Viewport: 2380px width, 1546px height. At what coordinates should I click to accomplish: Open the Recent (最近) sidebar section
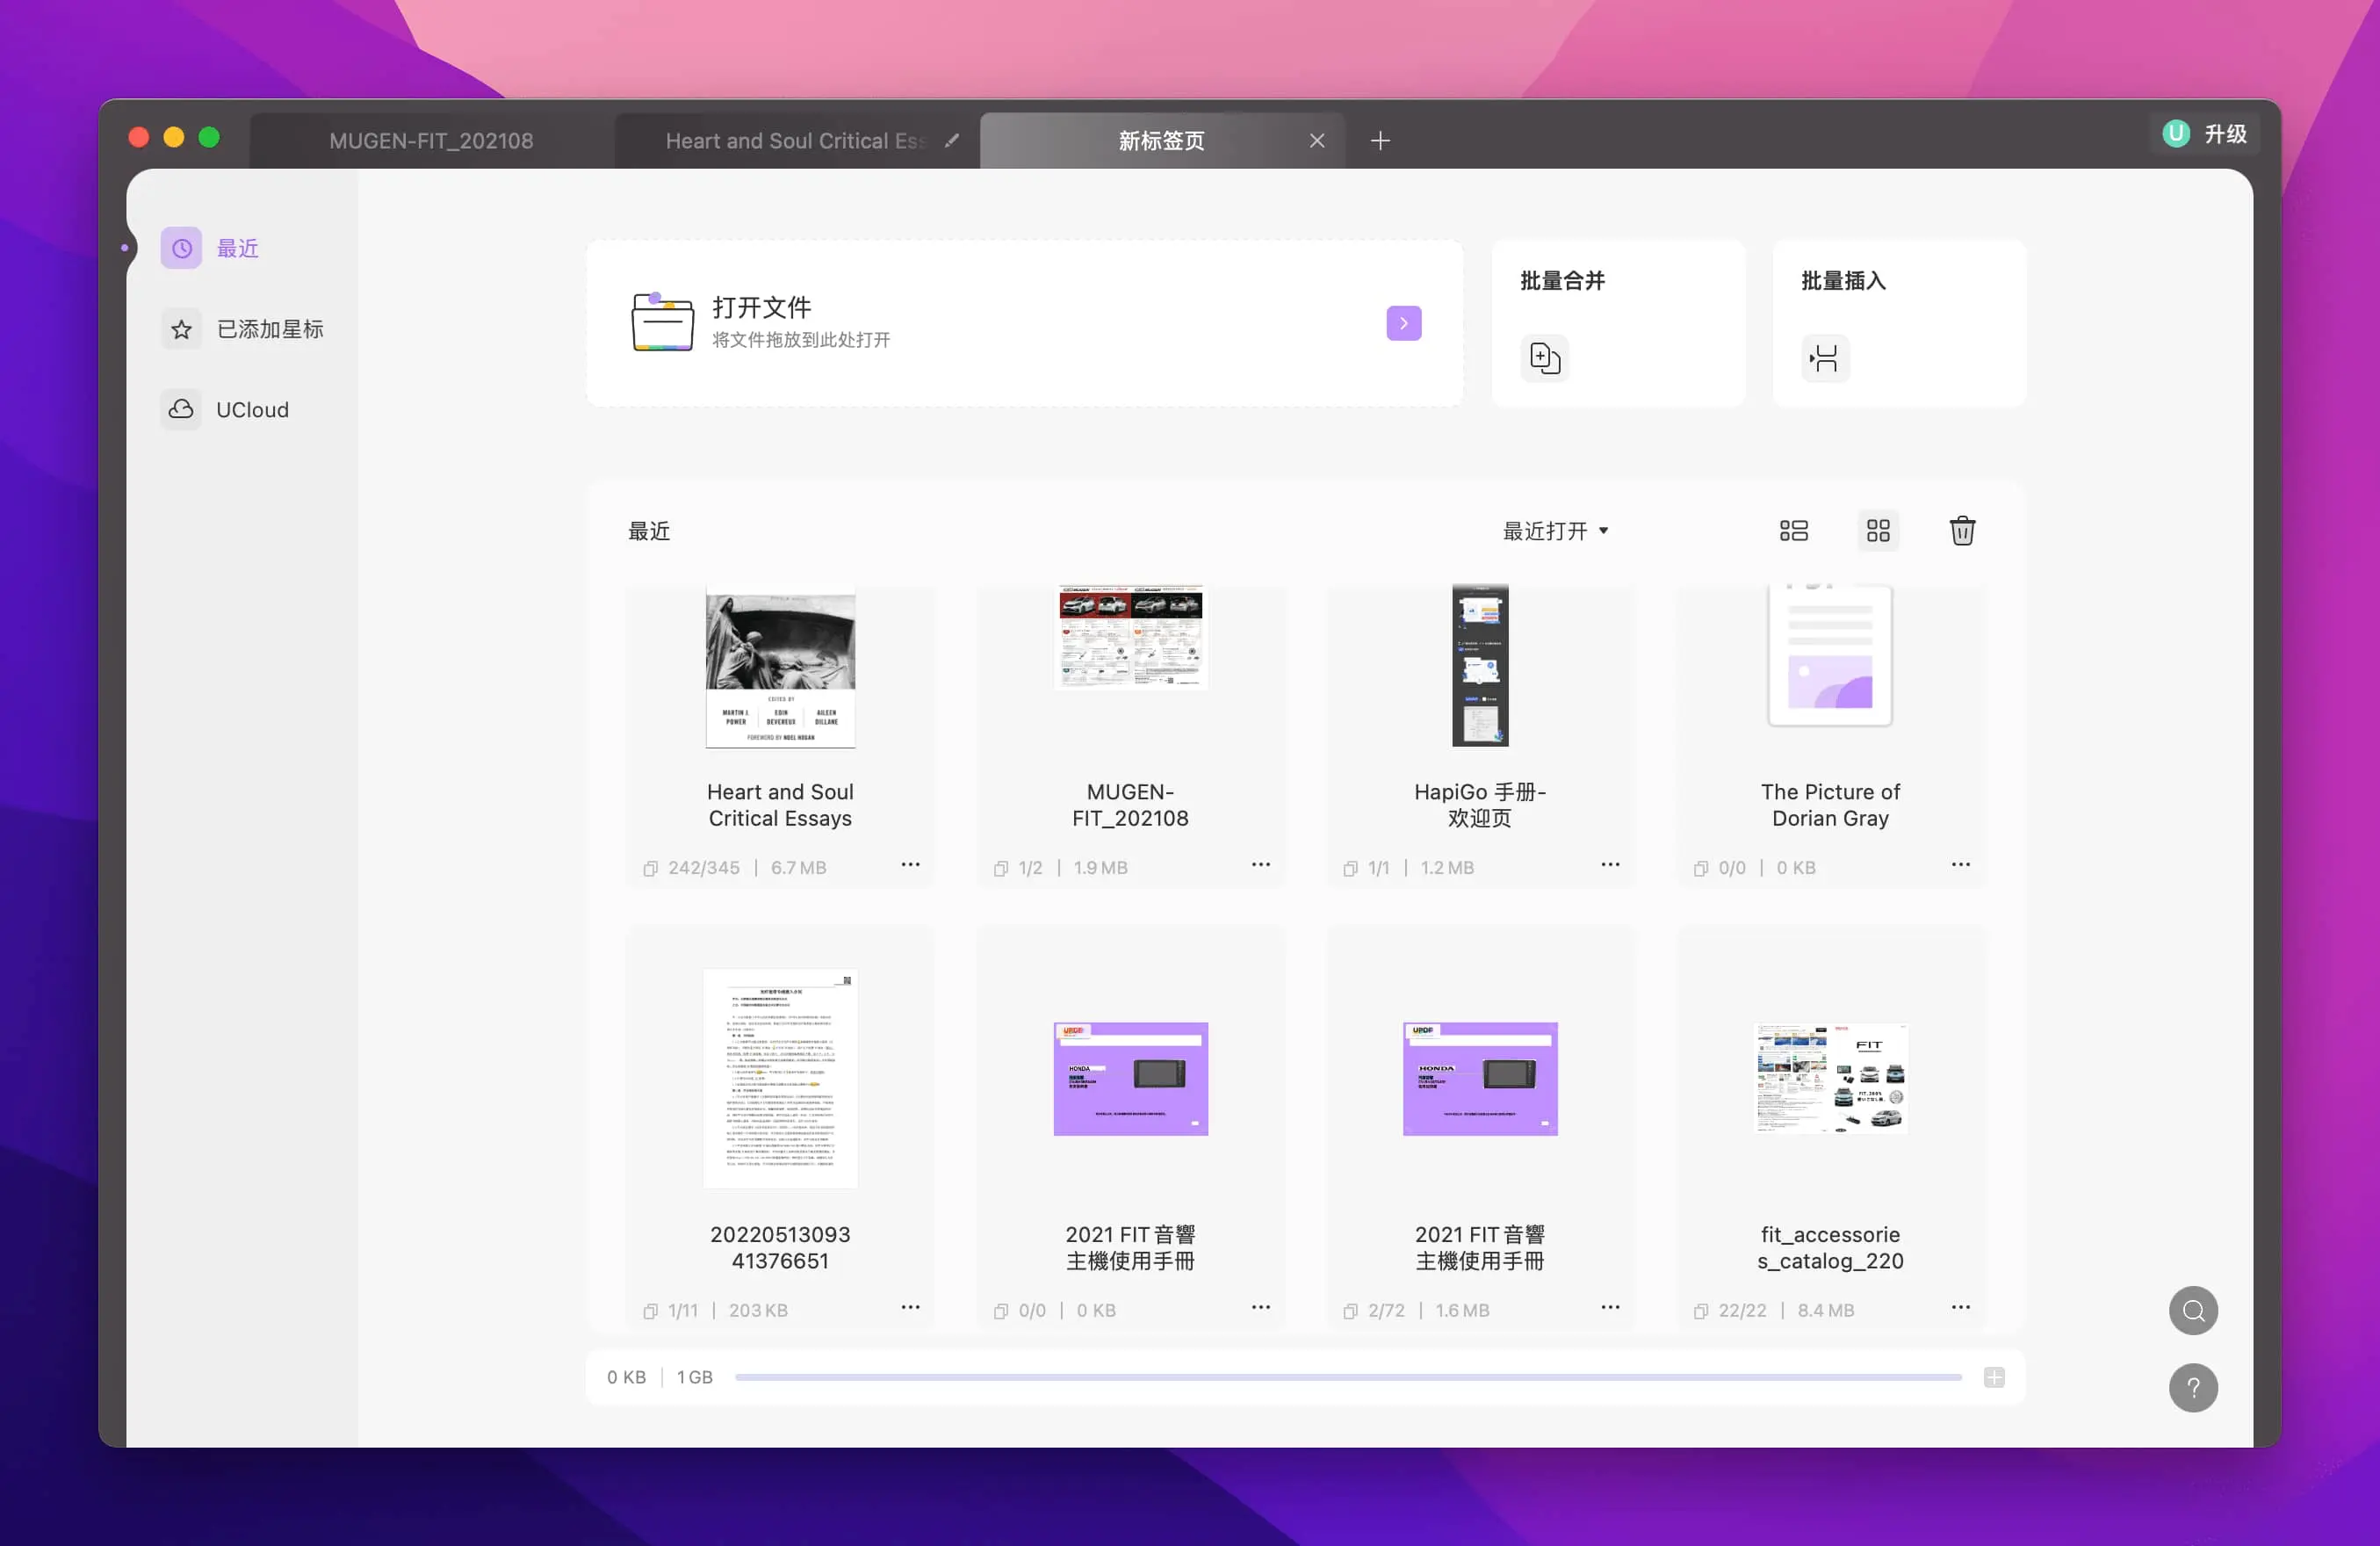[210, 248]
